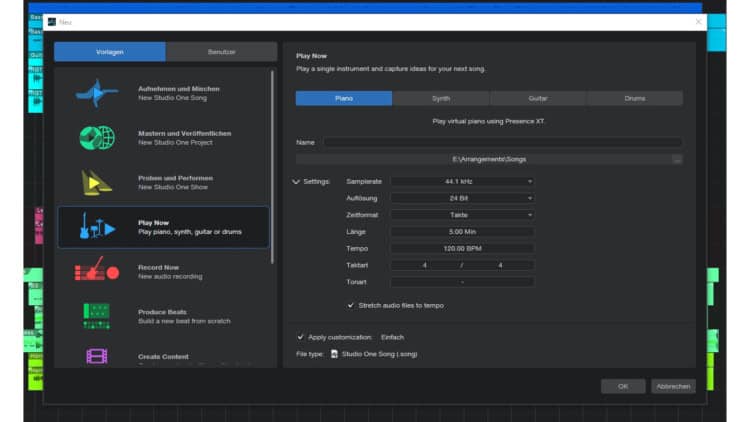Select the Record Now red icon
This screenshot has height=422, width=750.
97,270
